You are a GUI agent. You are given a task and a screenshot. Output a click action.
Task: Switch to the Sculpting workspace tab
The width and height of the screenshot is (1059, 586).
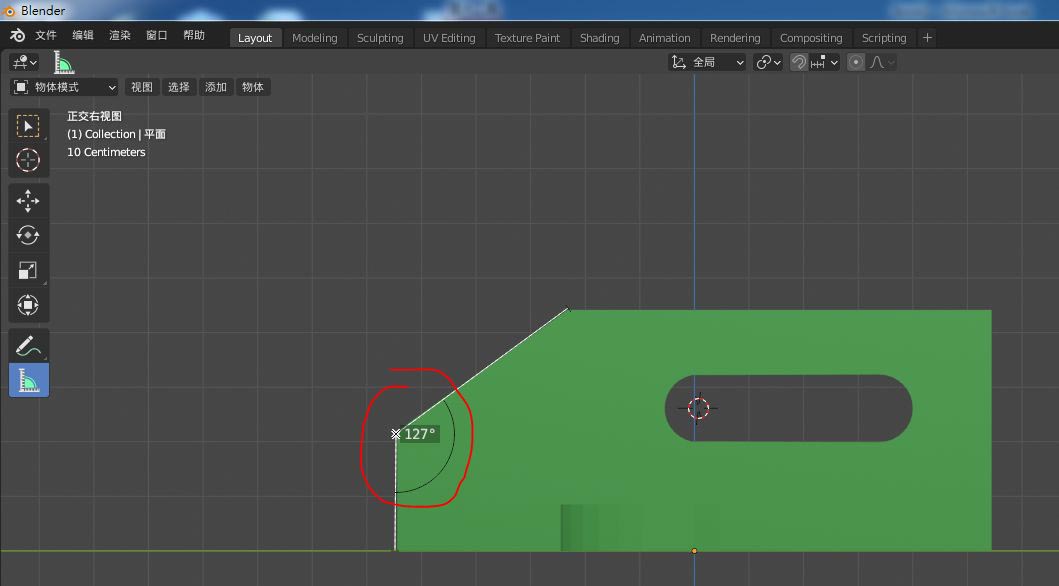(380, 38)
